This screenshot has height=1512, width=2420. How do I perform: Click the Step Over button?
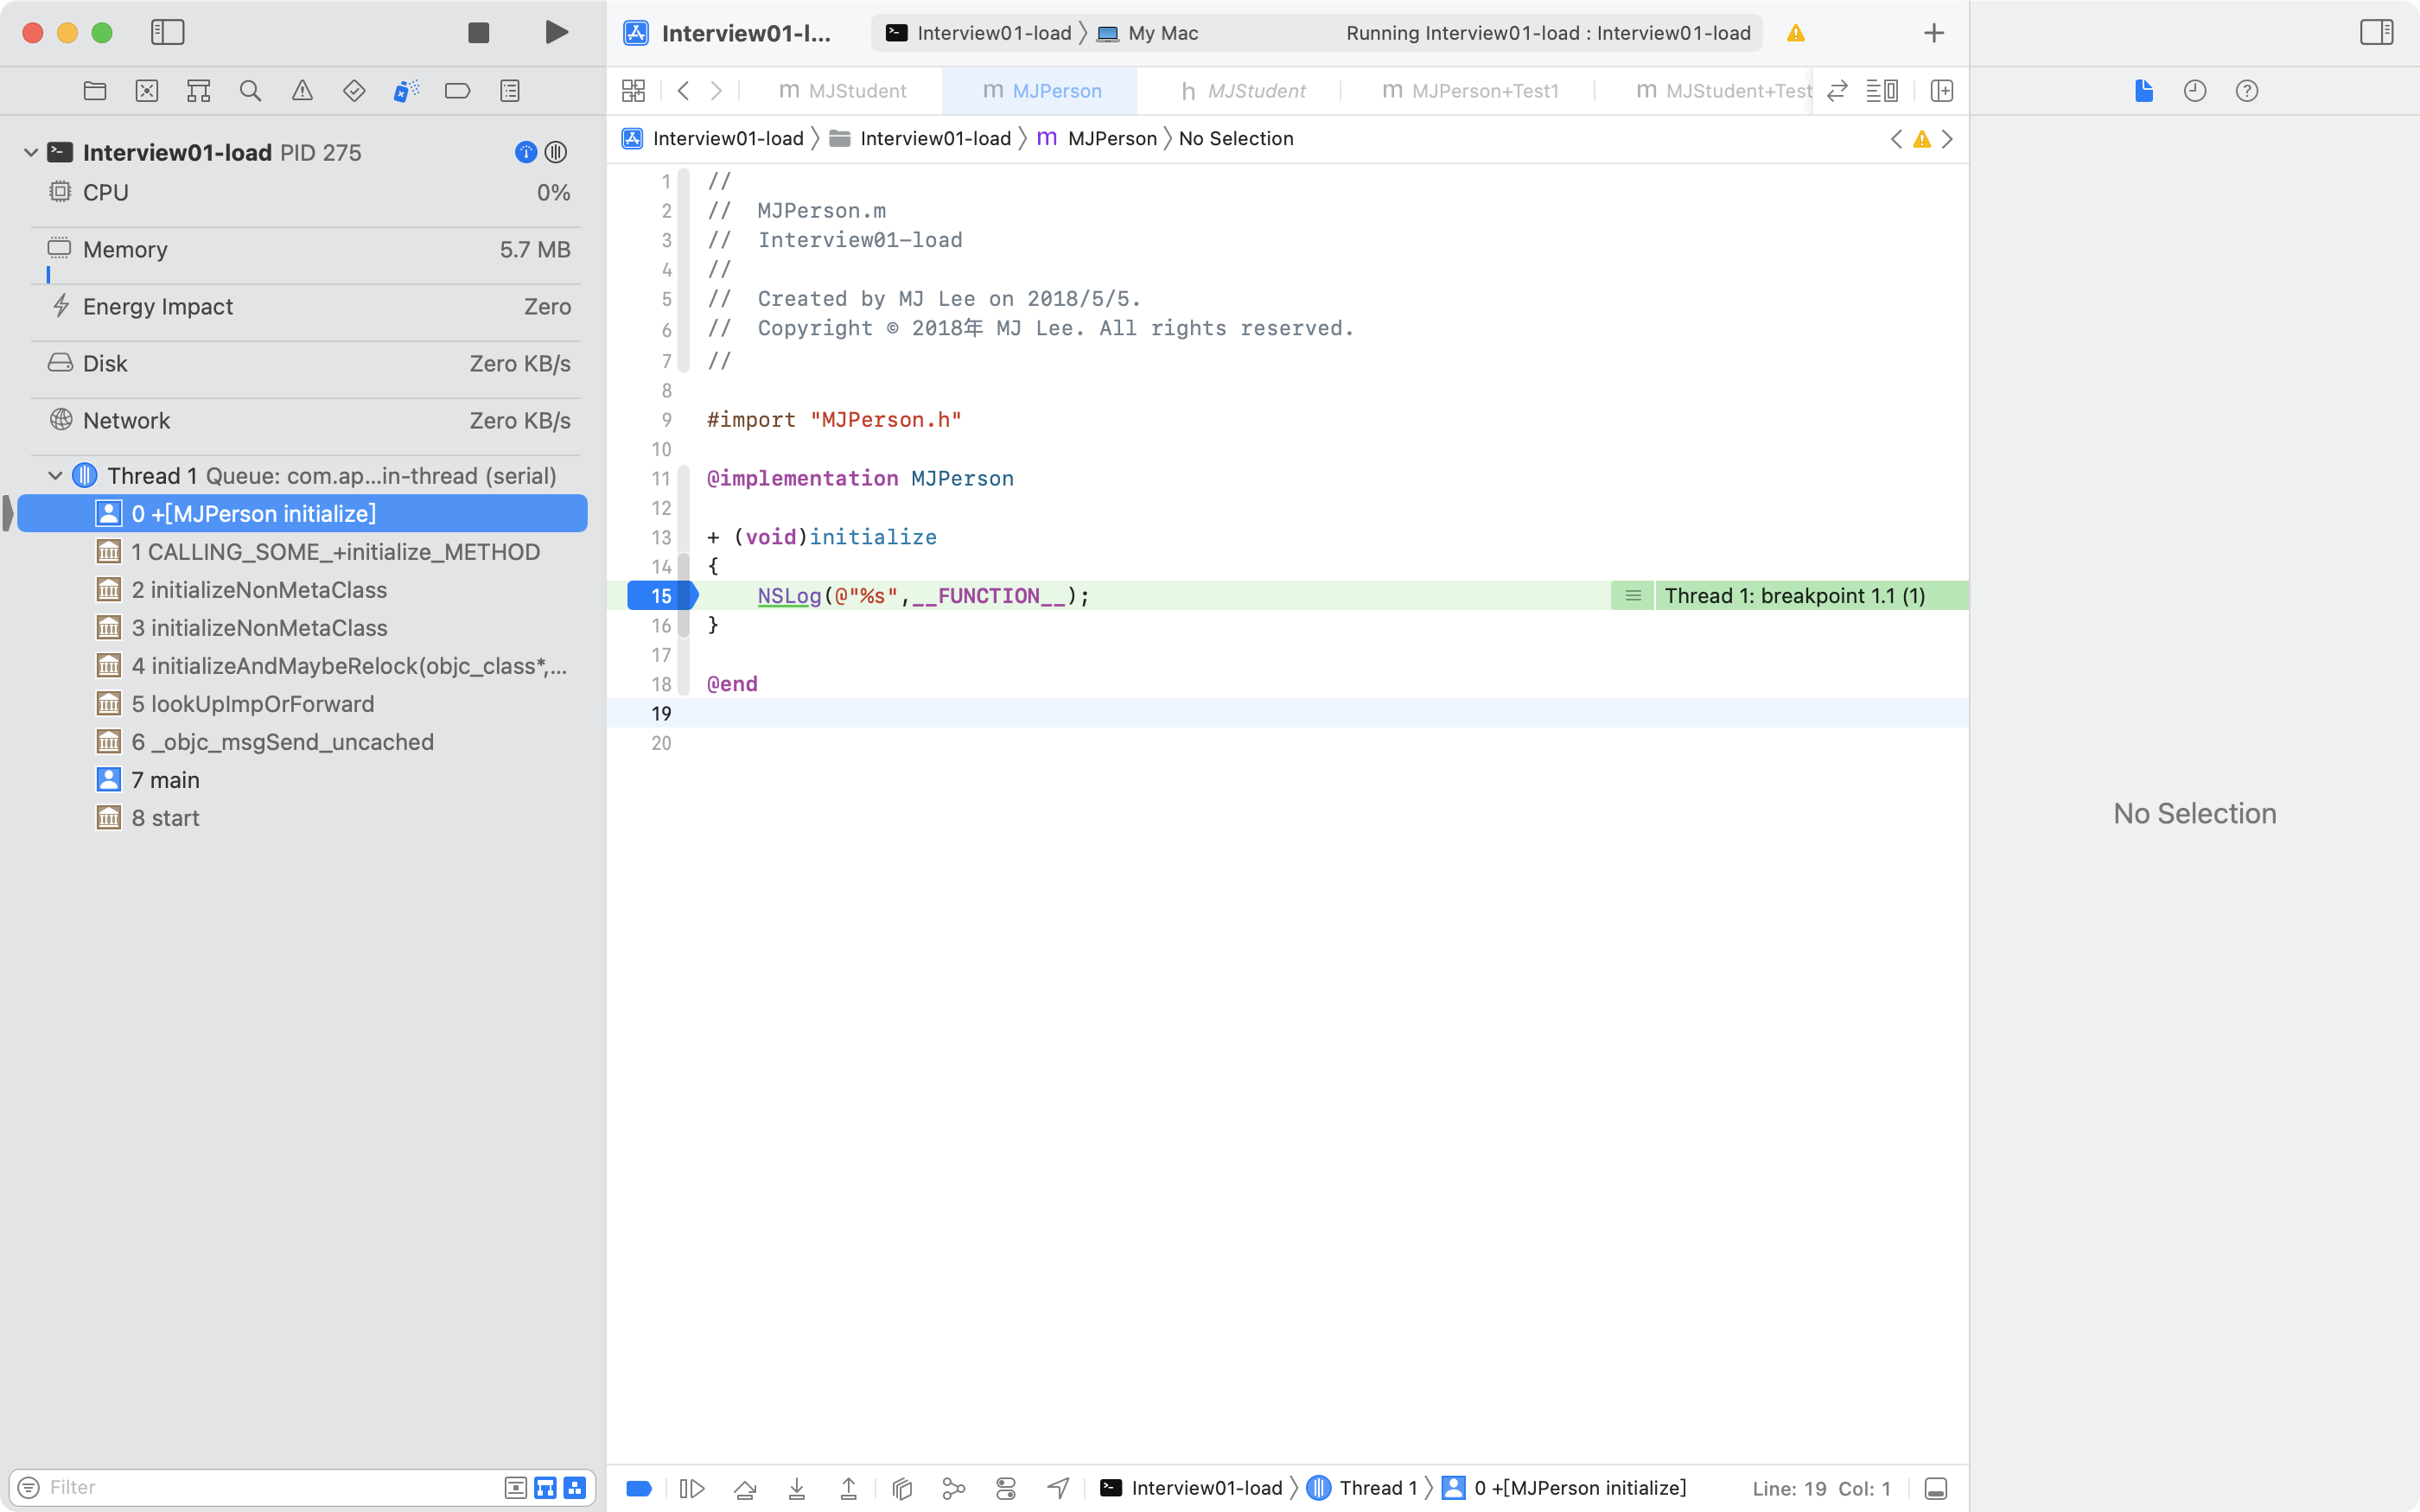(x=745, y=1488)
